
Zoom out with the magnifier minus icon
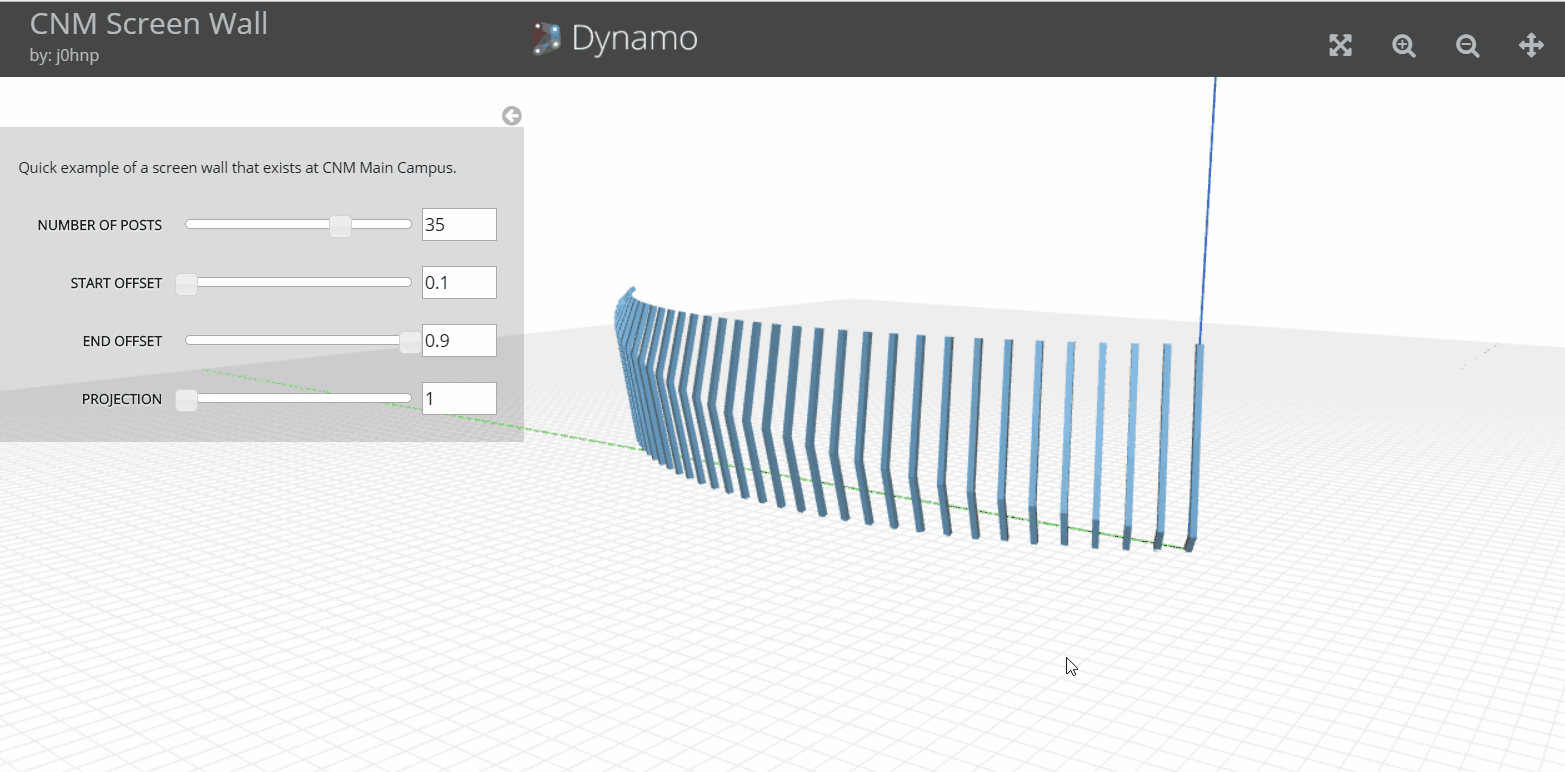1467,45
